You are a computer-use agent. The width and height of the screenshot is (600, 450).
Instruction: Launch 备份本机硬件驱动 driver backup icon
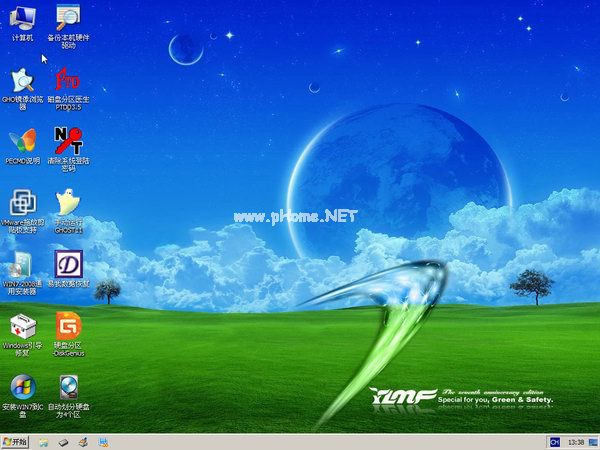tap(68, 18)
